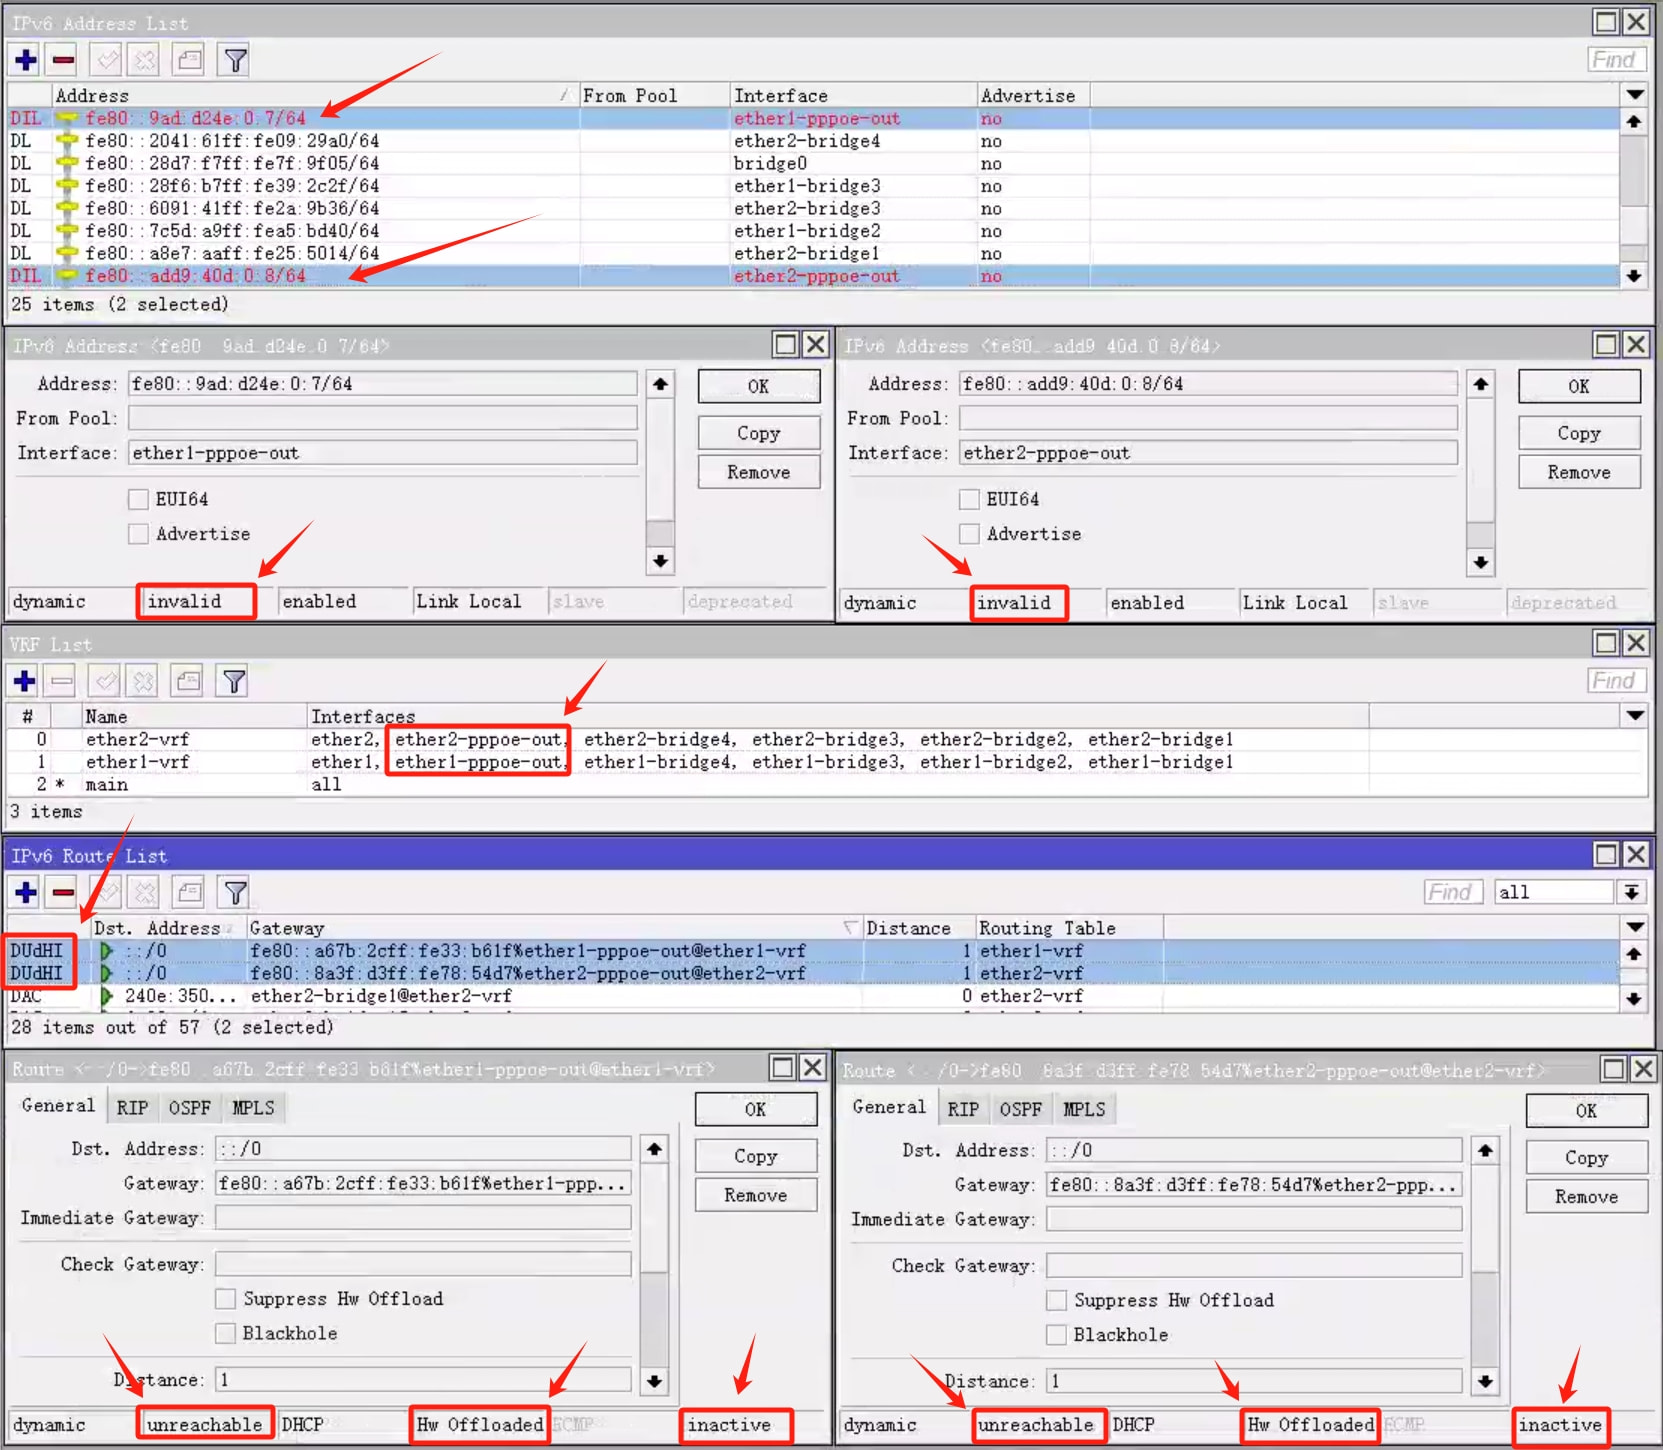
Task: Add new VRF in VRF List
Action: point(25,682)
